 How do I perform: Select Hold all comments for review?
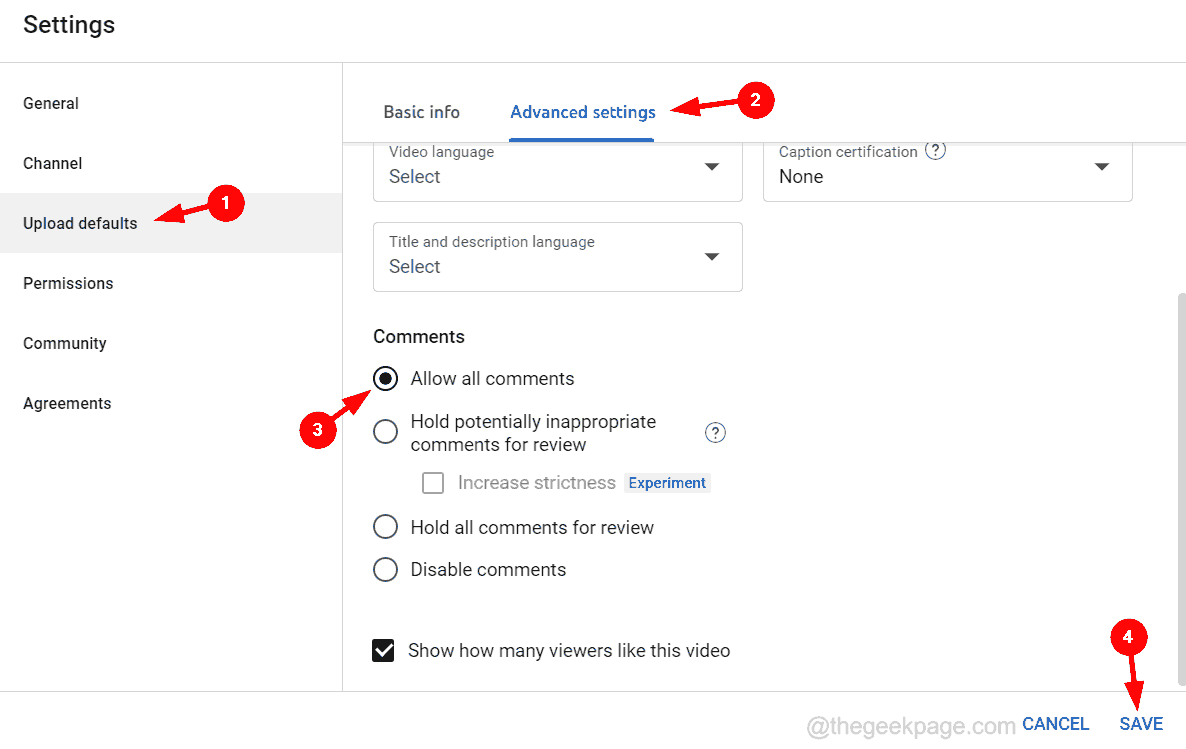click(385, 526)
